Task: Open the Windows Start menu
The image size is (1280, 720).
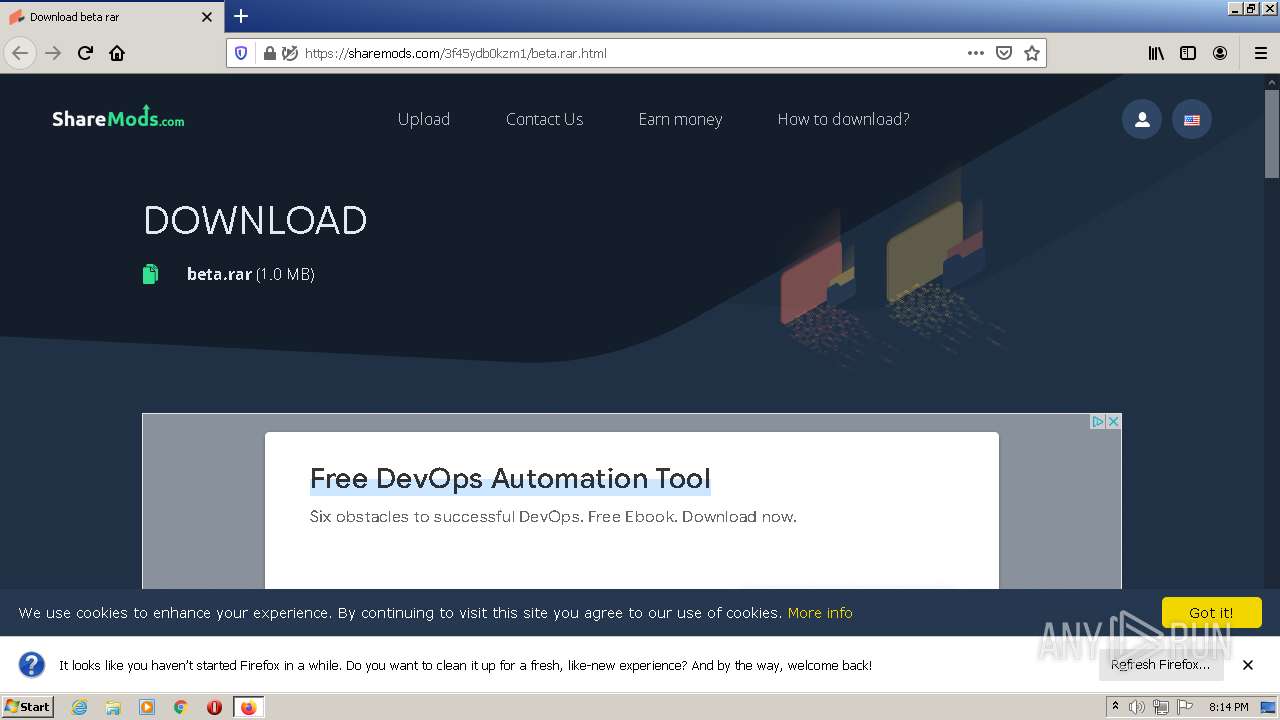Action: (27, 707)
